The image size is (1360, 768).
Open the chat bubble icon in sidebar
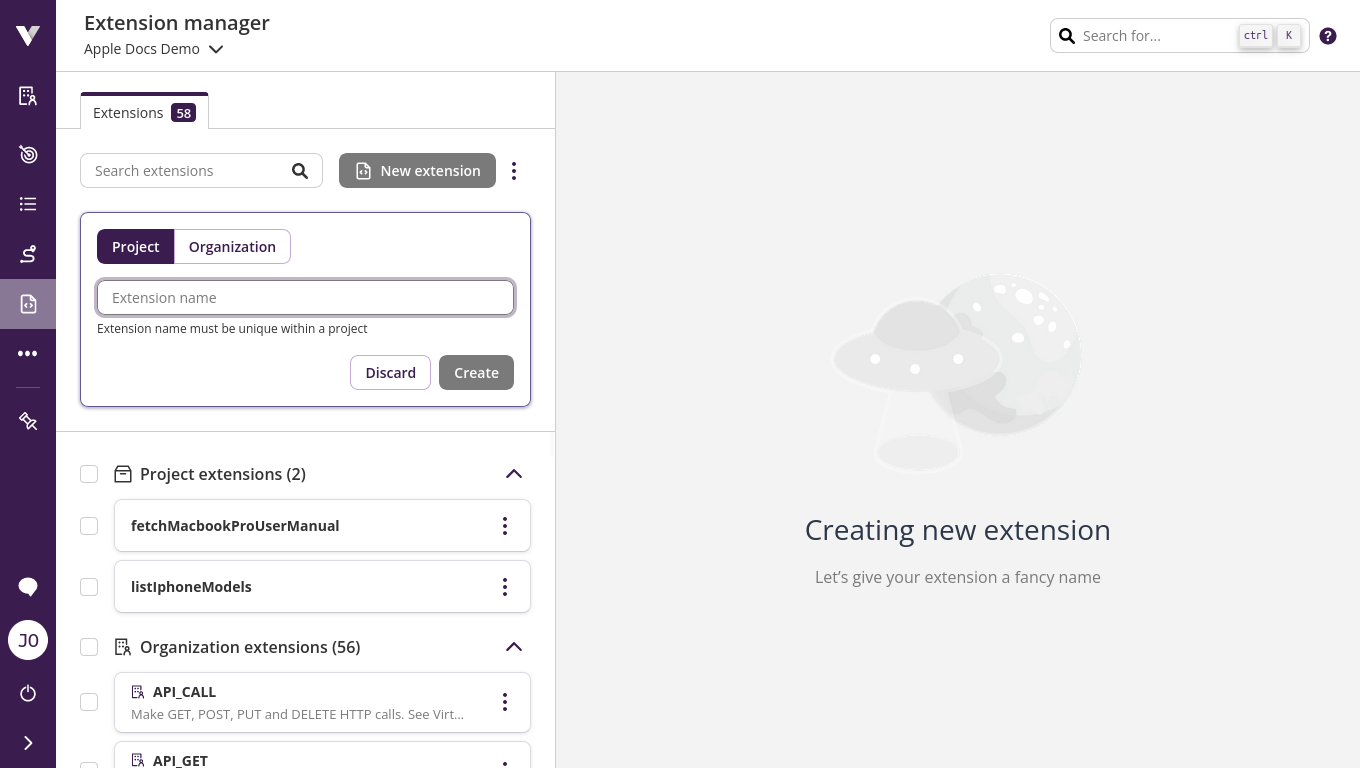click(x=28, y=587)
